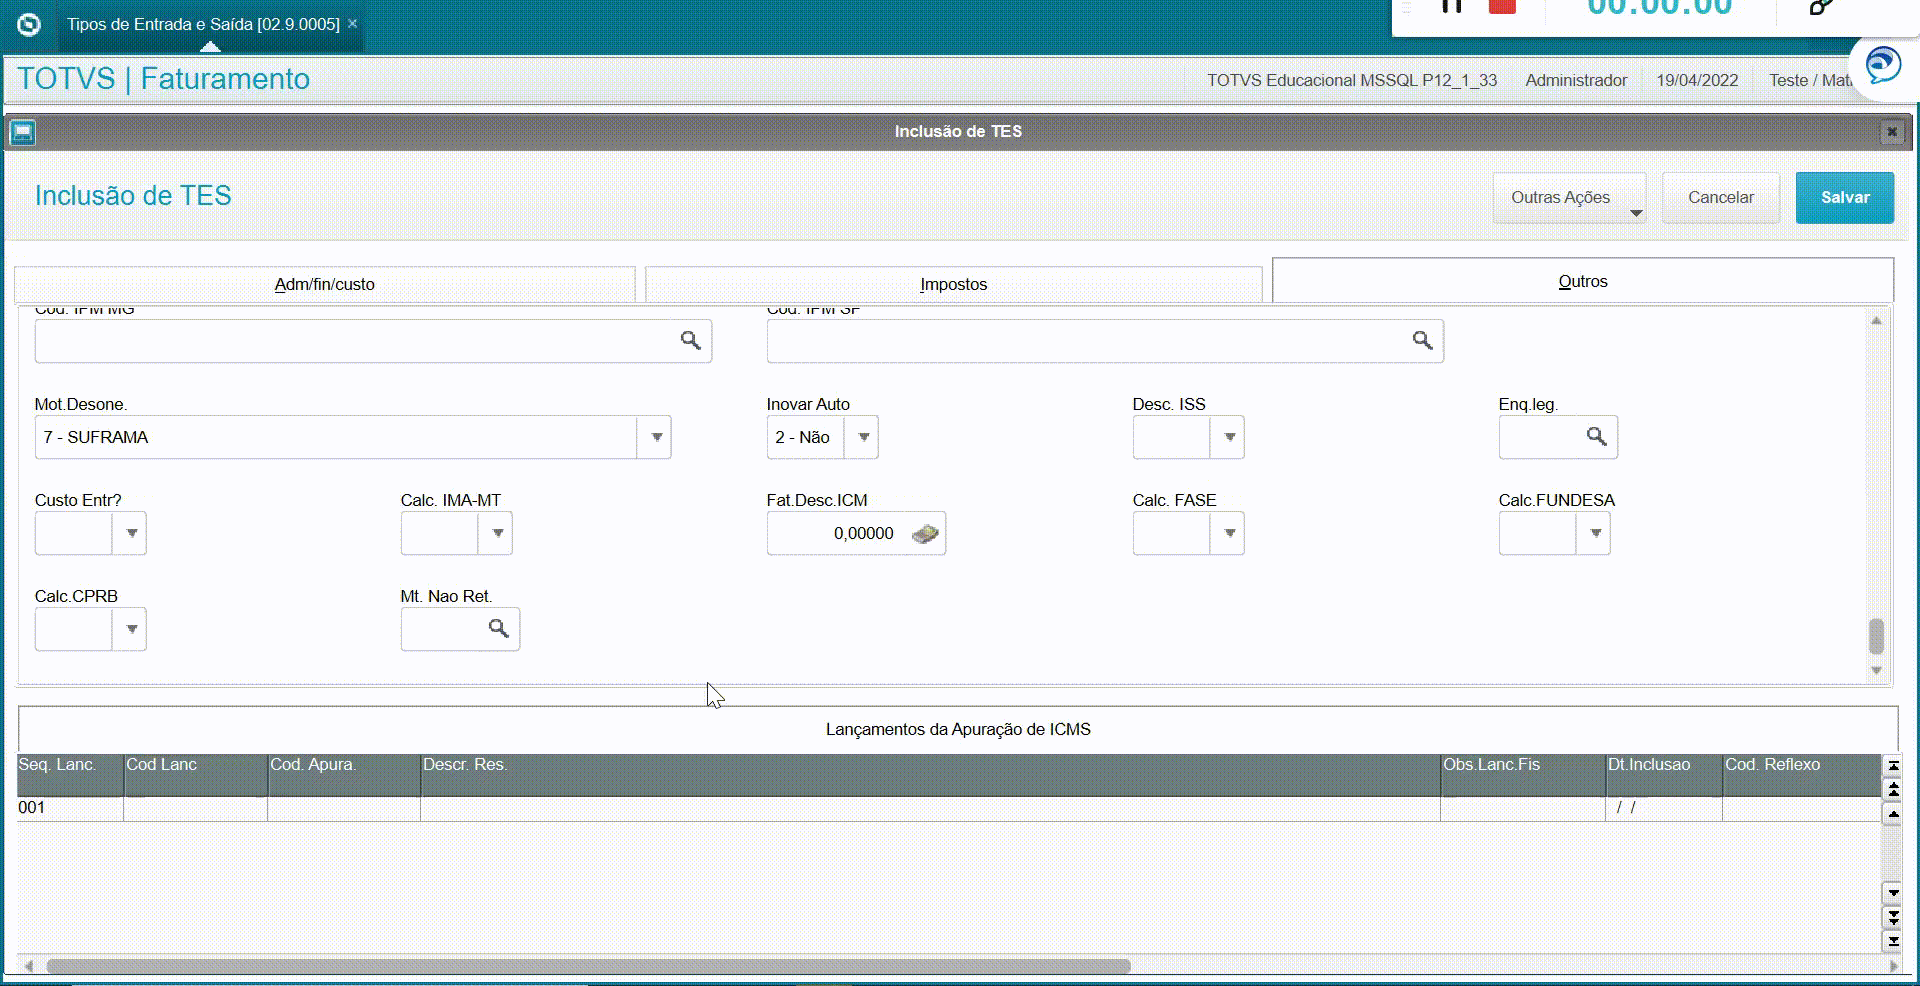The height and width of the screenshot is (986, 1920).
Task: Open lookup search for Cod. IPM SP field
Action: (1422, 341)
